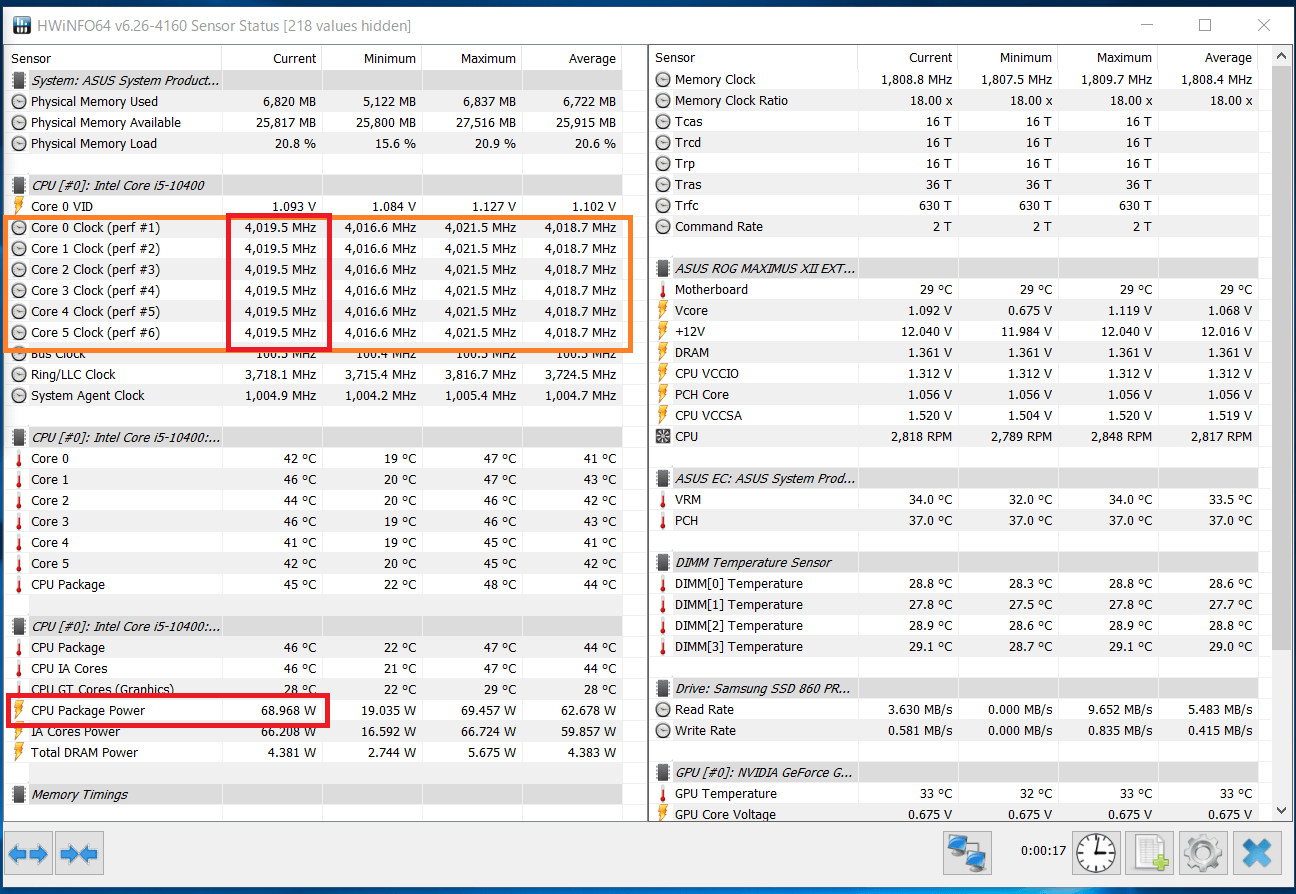The width and height of the screenshot is (1296, 894).
Task: Click the System Agent Clock row icon
Action: point(19,395)
